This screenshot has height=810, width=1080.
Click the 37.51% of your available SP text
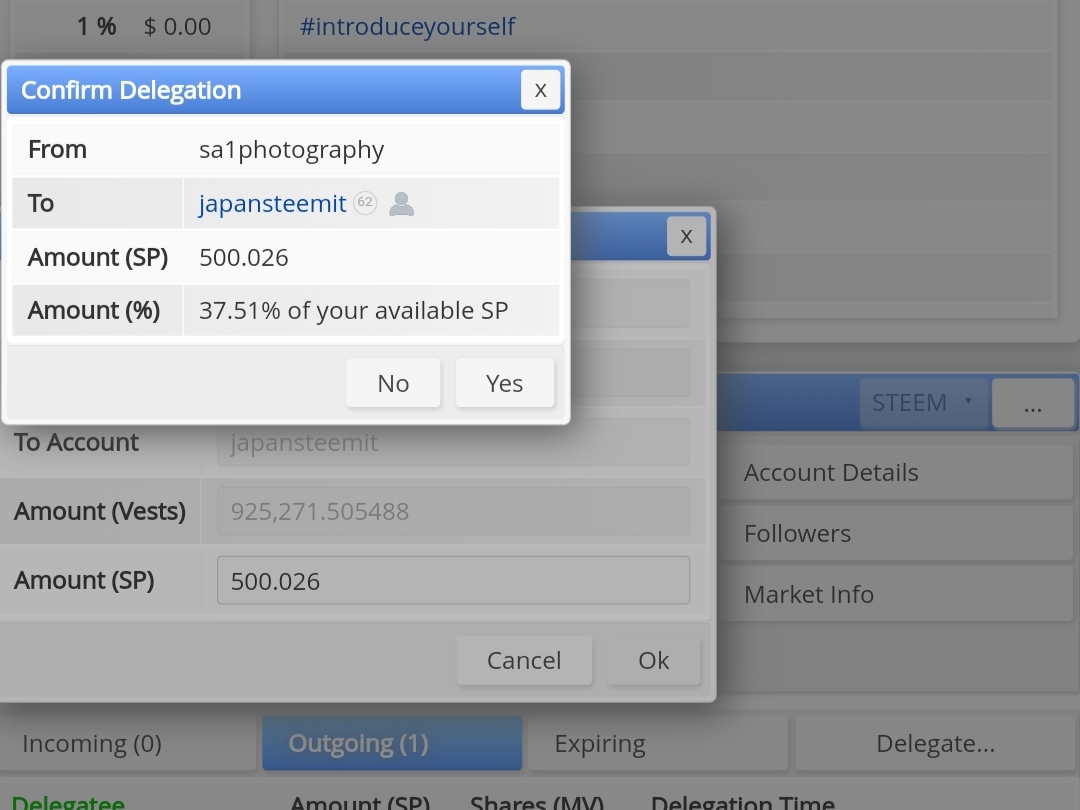coord(353,311)
